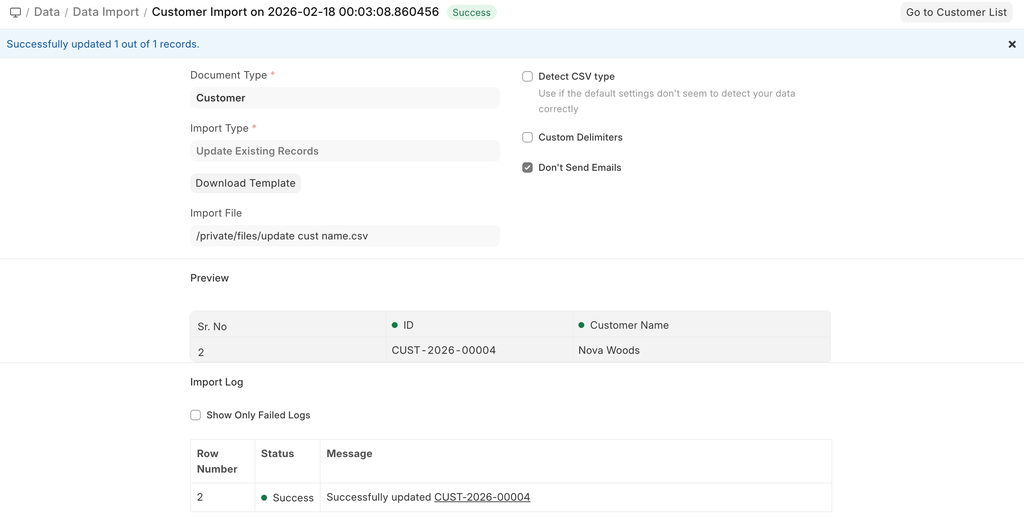Click the CUST-2026-00004 cell in preview table
The width and height of the screenshot is (1024, 525).
click(x=444, y=350)
